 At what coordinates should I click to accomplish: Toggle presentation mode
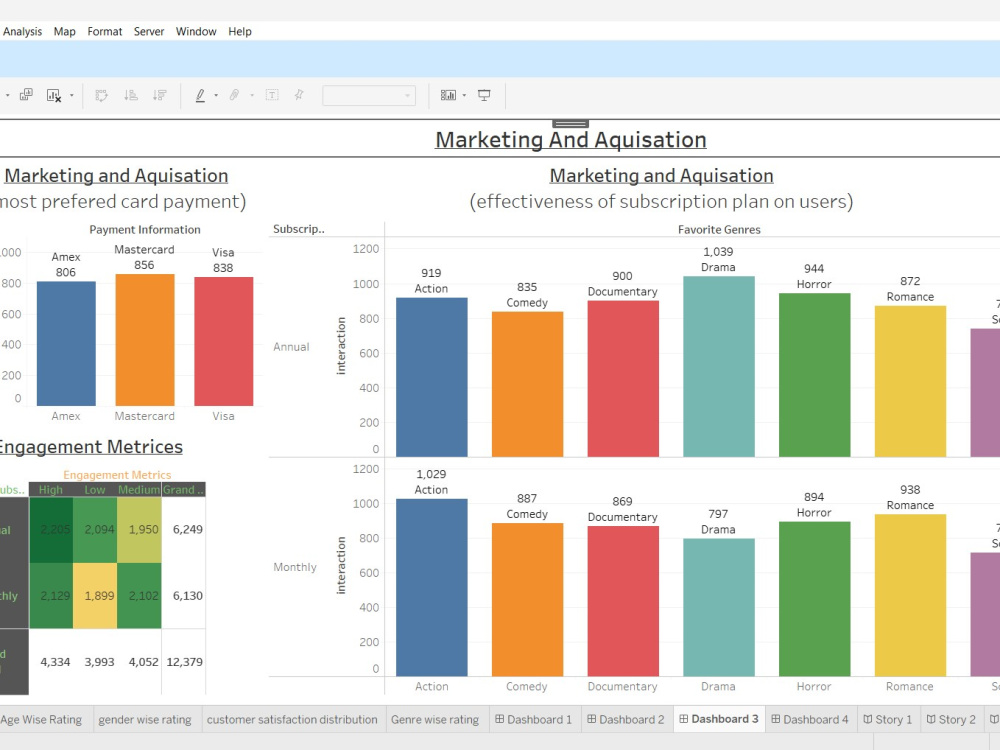[483, 94]
